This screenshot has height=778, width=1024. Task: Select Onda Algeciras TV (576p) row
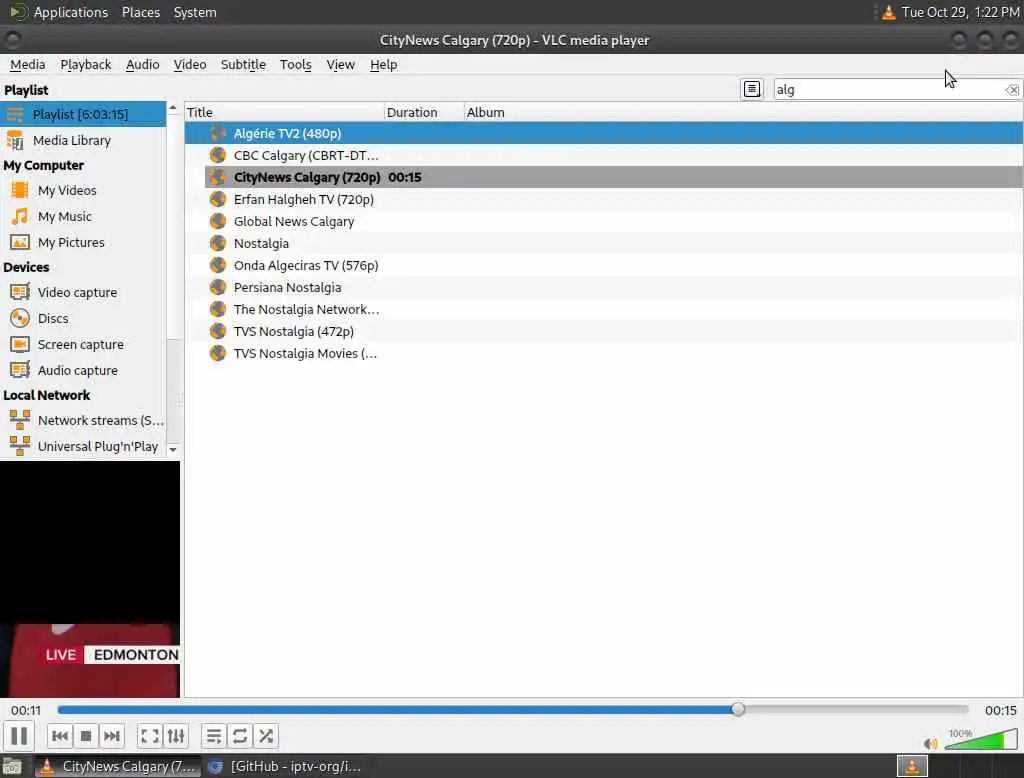603,265
